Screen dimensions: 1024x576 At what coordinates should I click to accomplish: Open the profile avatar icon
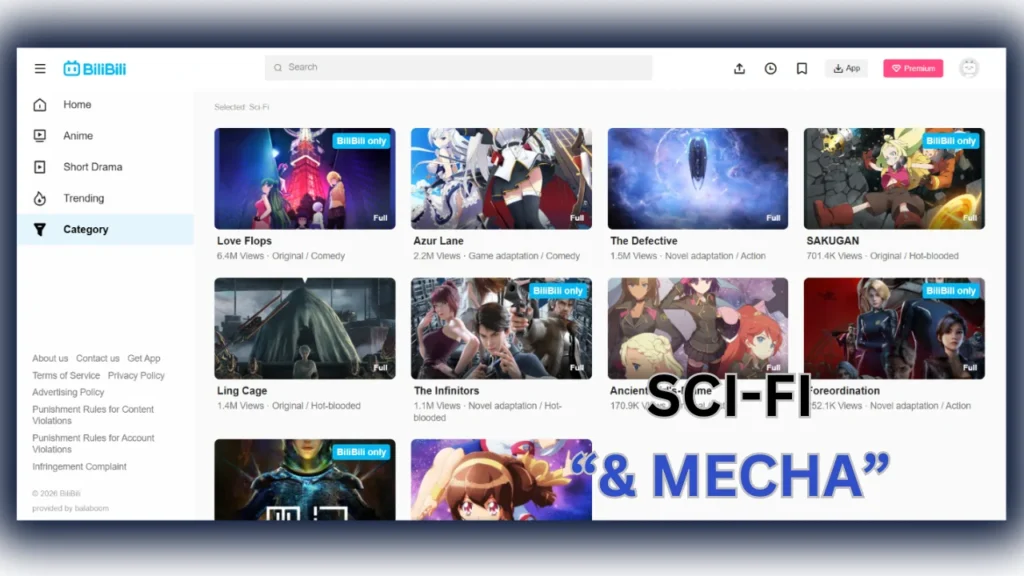[x=968, y=68]
